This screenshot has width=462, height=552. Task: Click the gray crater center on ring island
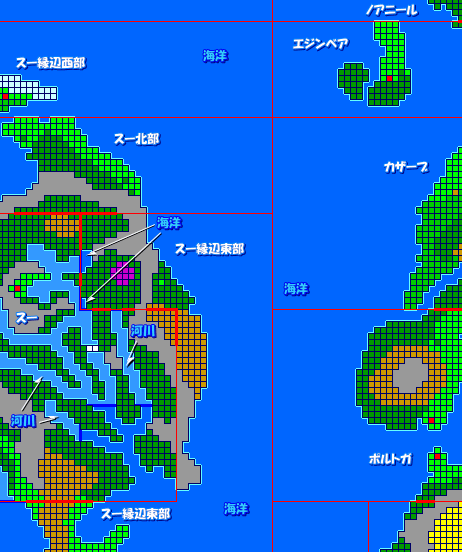tap(410, 376)
